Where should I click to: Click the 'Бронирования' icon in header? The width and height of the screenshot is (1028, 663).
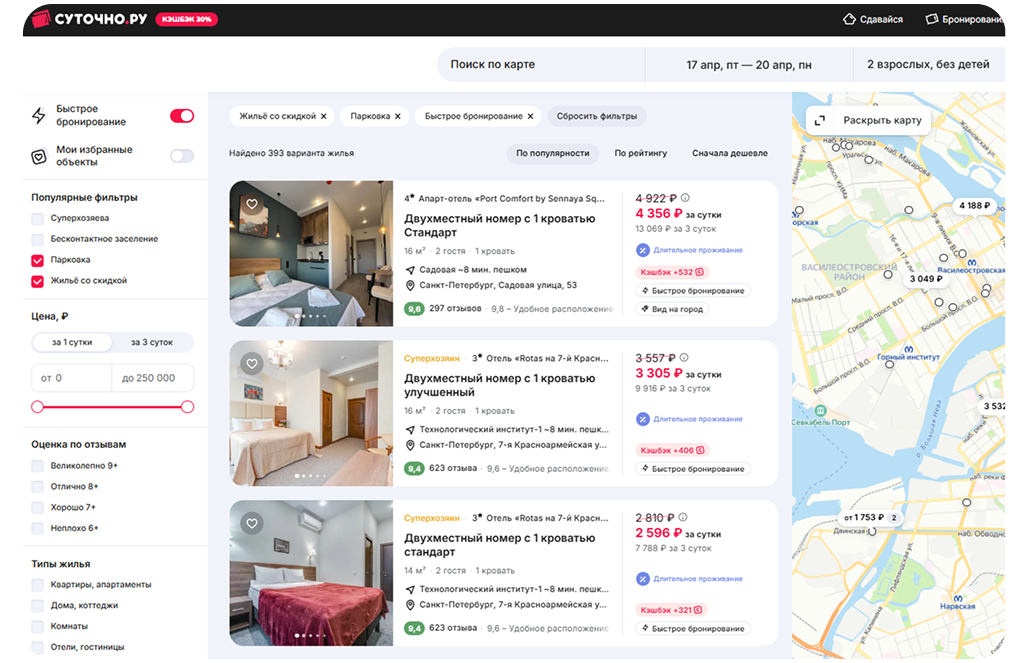tap(932, 19)
